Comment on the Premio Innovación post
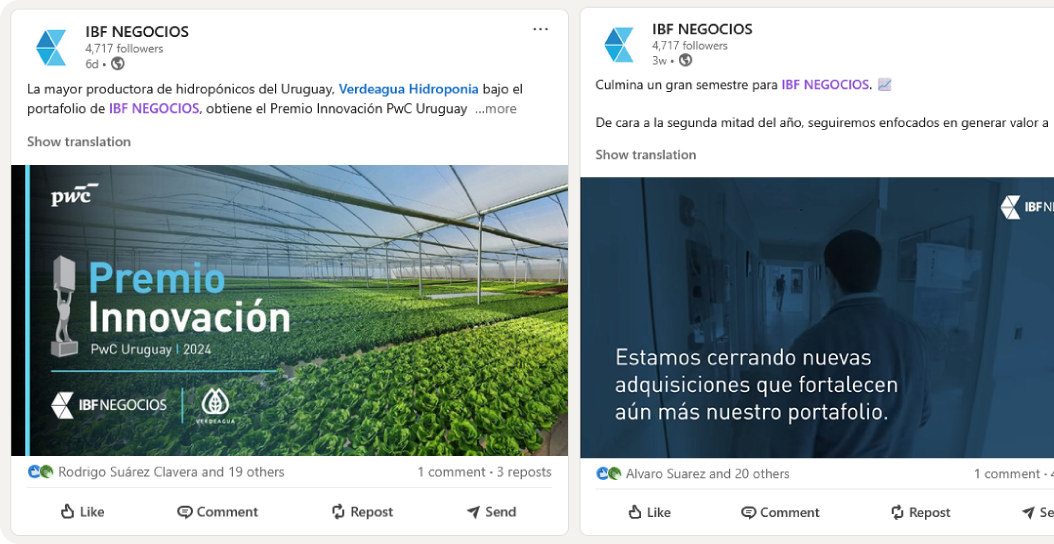The width and height of the screenshot is (1054, 544). pyautogui.click(x=218, y=512)
